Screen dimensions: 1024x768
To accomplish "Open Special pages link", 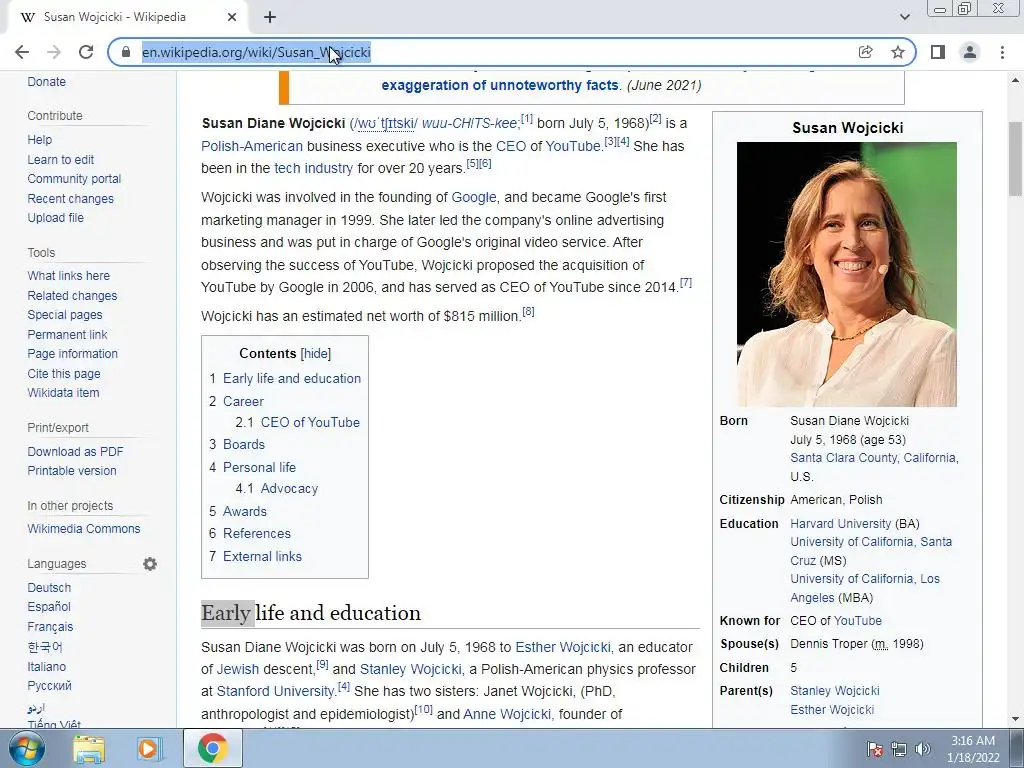I will (65, 315).
